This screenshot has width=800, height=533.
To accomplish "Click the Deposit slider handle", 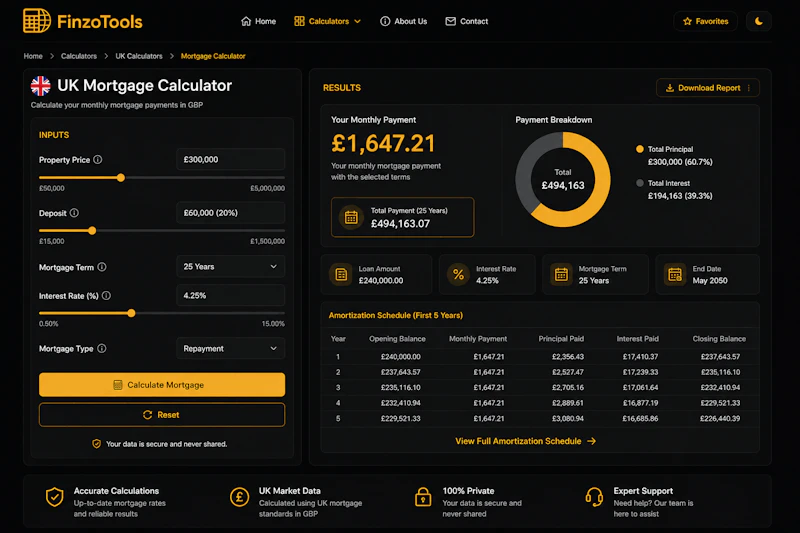I will click(92, 231).
